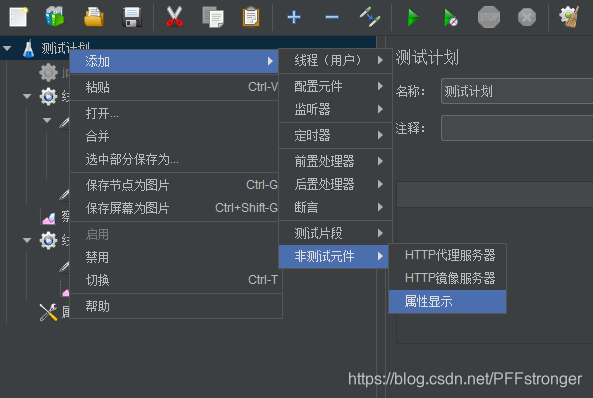Expand the 断言 submenu
593x398 pixels.
pyautogui.click(x=335, y=207)
